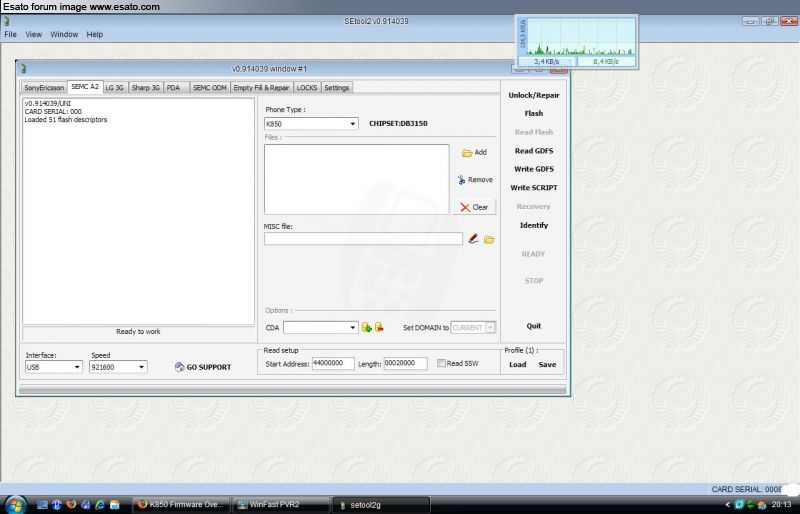
Task: Click the MISC file text field
Action: [363, 238]
